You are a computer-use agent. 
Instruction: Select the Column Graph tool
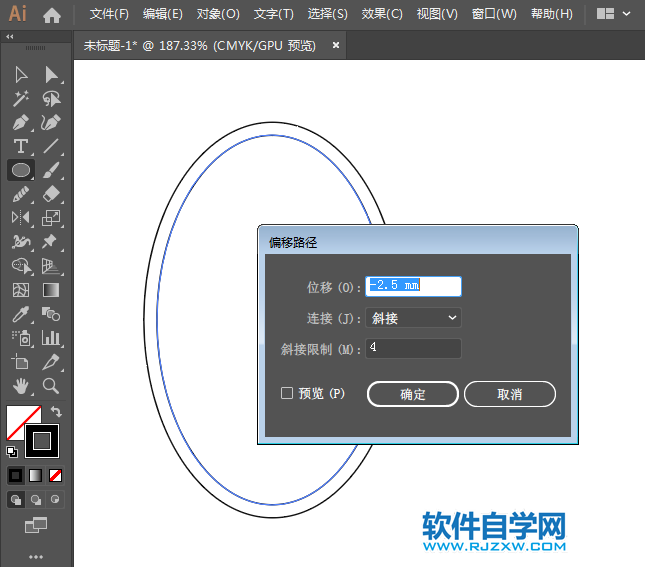click(51, 338)
